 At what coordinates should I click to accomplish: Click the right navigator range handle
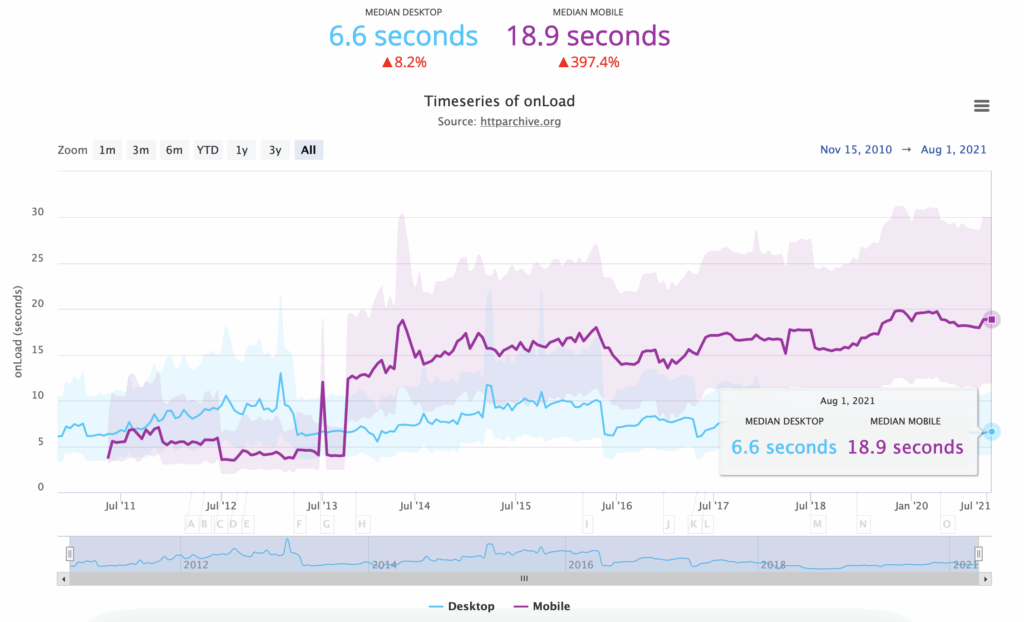978,554
